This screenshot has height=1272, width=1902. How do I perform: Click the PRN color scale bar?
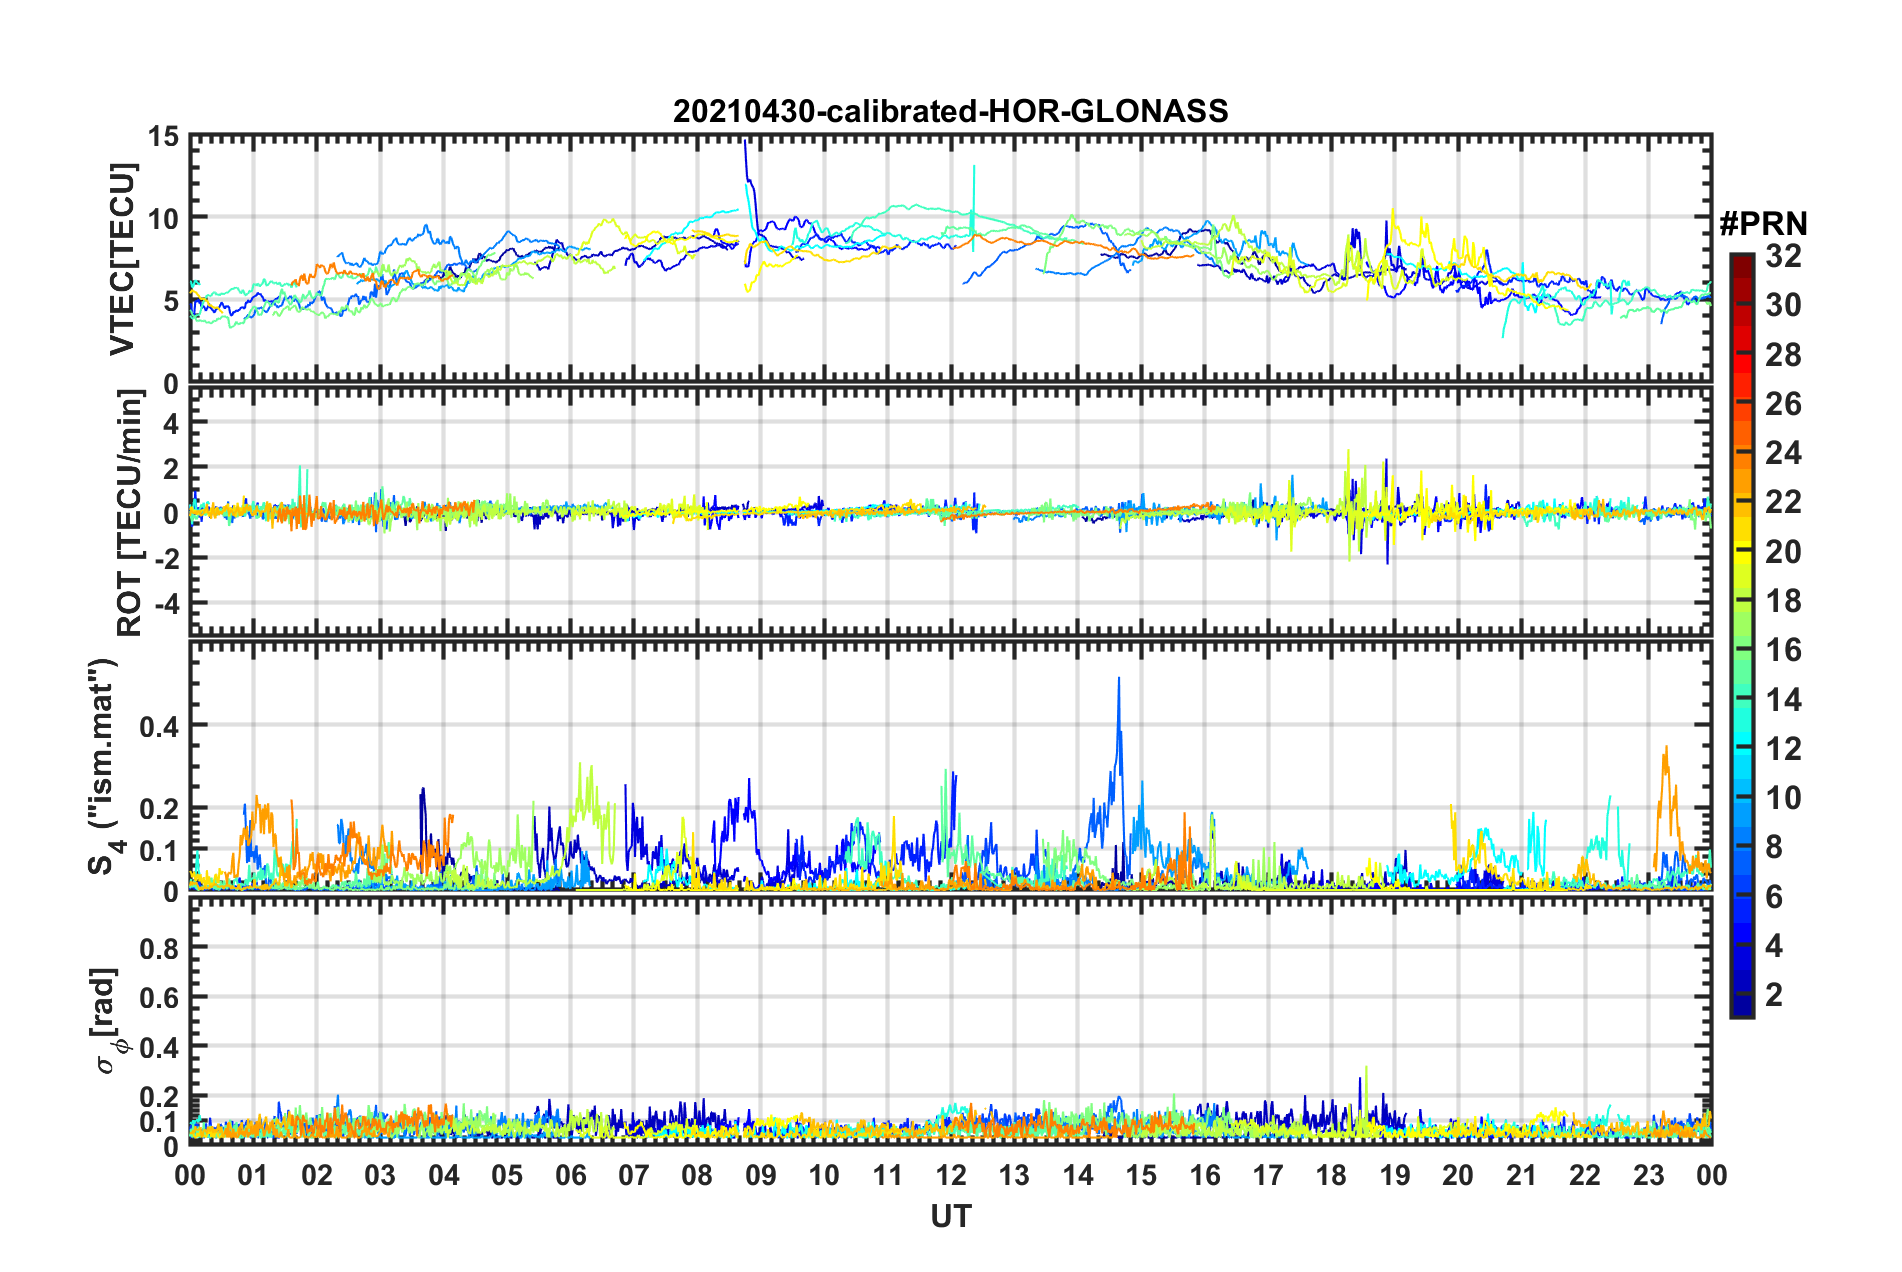[x=1741, y=636]
